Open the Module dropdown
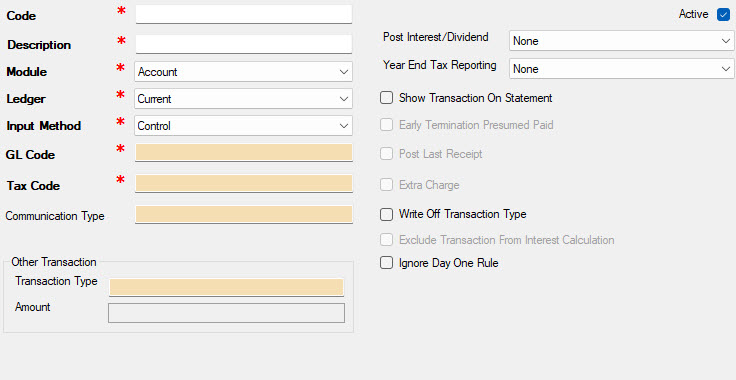 [x=243, y=72]
